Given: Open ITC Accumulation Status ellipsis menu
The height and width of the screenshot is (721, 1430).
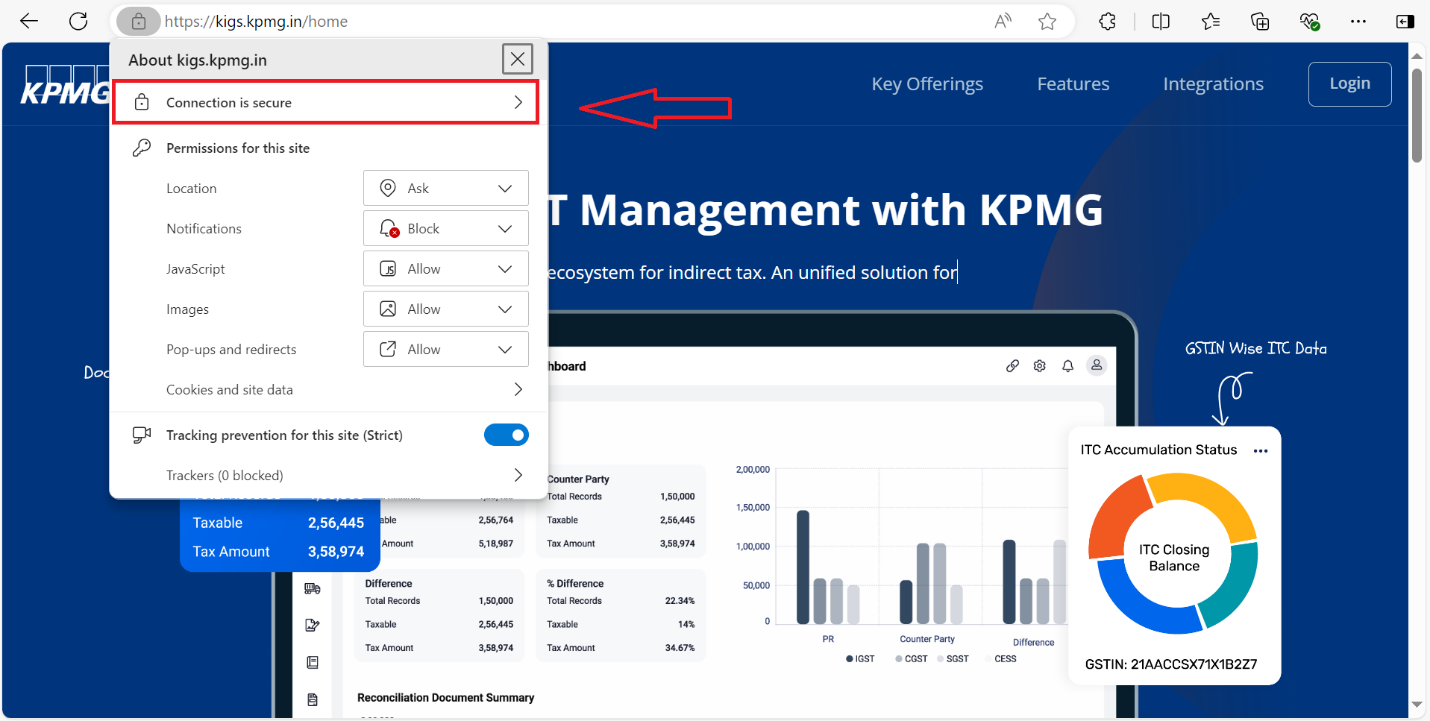Looking at the screenshot, I should 1260,451.
